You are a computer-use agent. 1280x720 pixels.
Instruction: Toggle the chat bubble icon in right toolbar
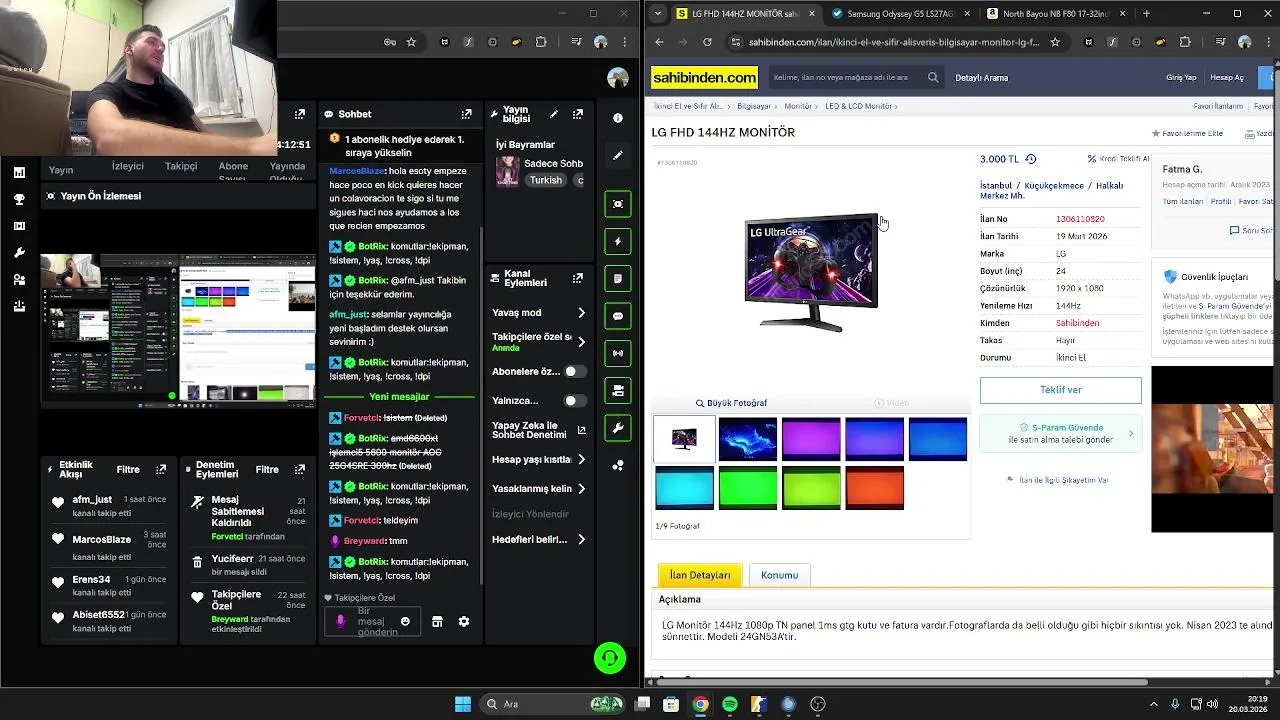click(618, 316)
